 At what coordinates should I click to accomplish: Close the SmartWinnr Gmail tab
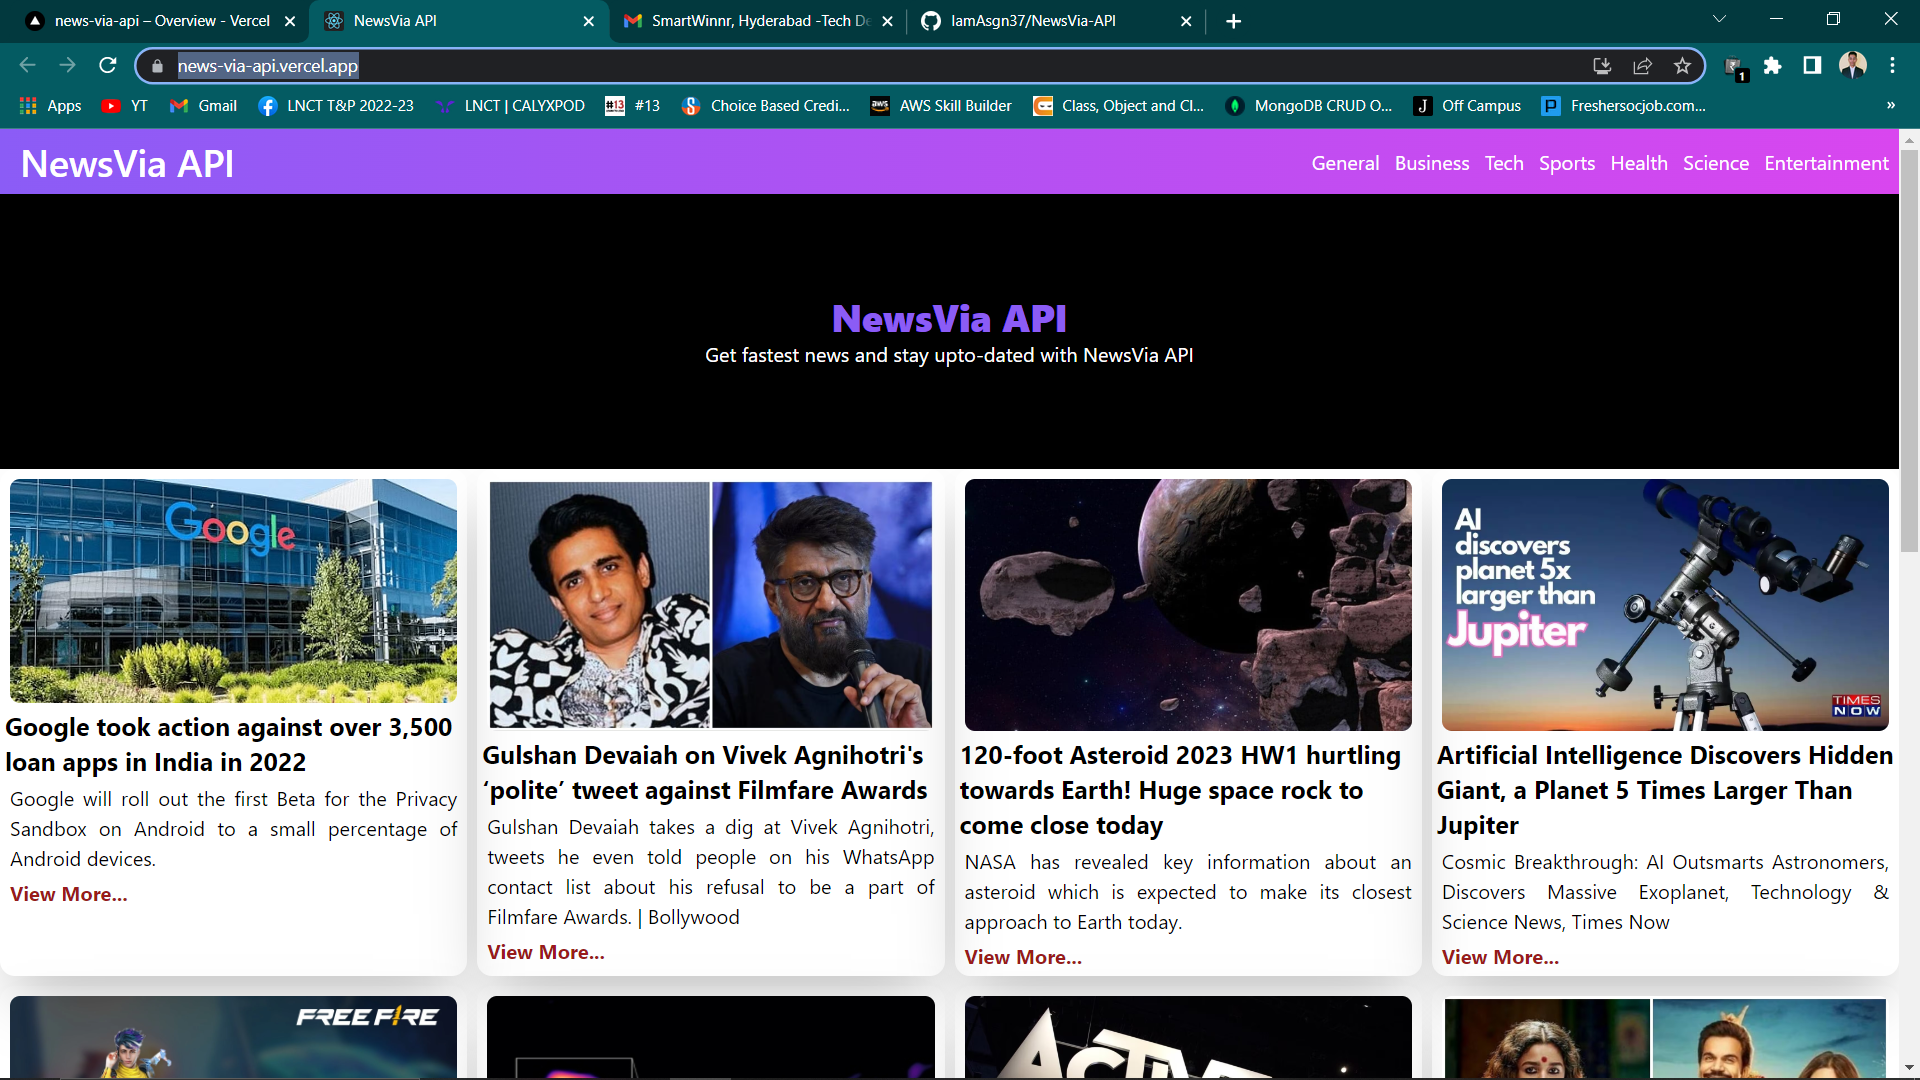pyautogui.click(x=887, y=21)
